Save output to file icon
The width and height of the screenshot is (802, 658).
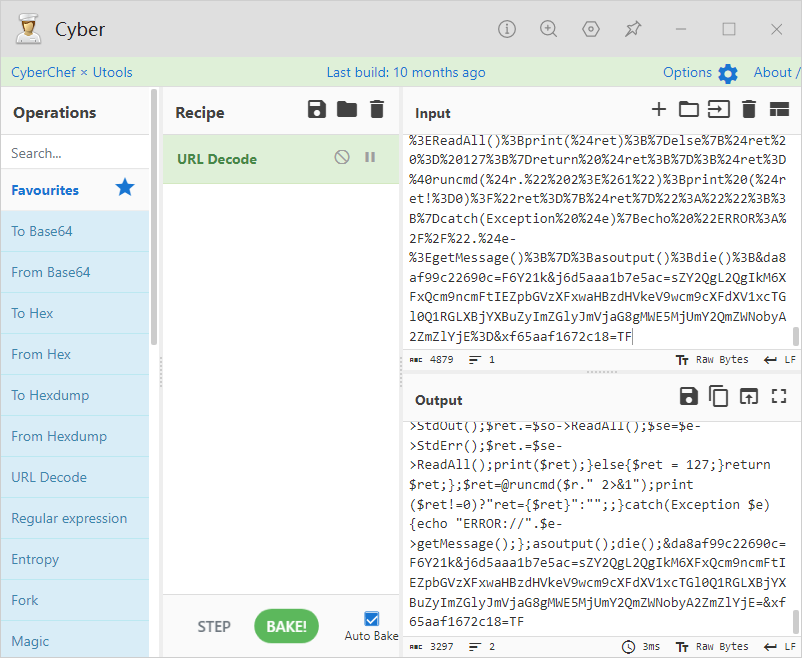click(688, 396)
